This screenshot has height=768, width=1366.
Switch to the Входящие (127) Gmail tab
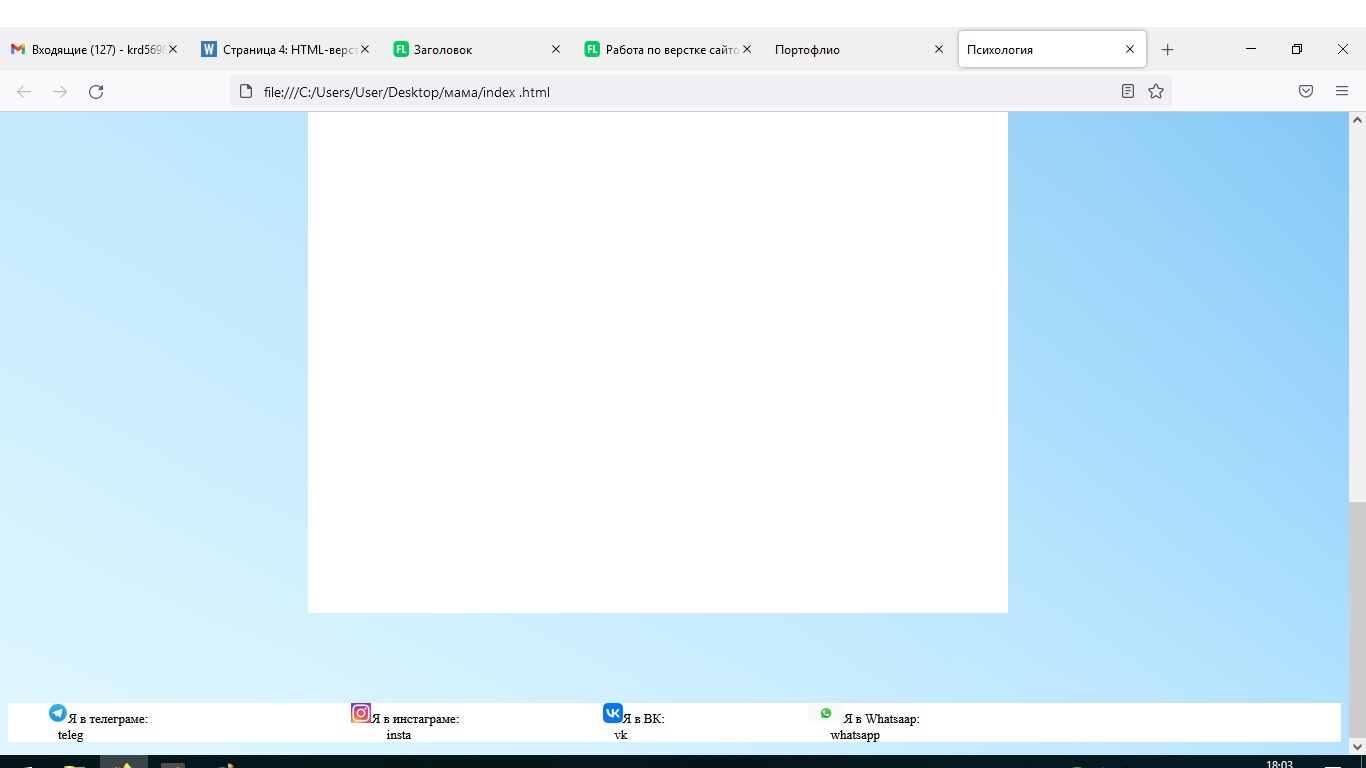[x=94, y=49]
